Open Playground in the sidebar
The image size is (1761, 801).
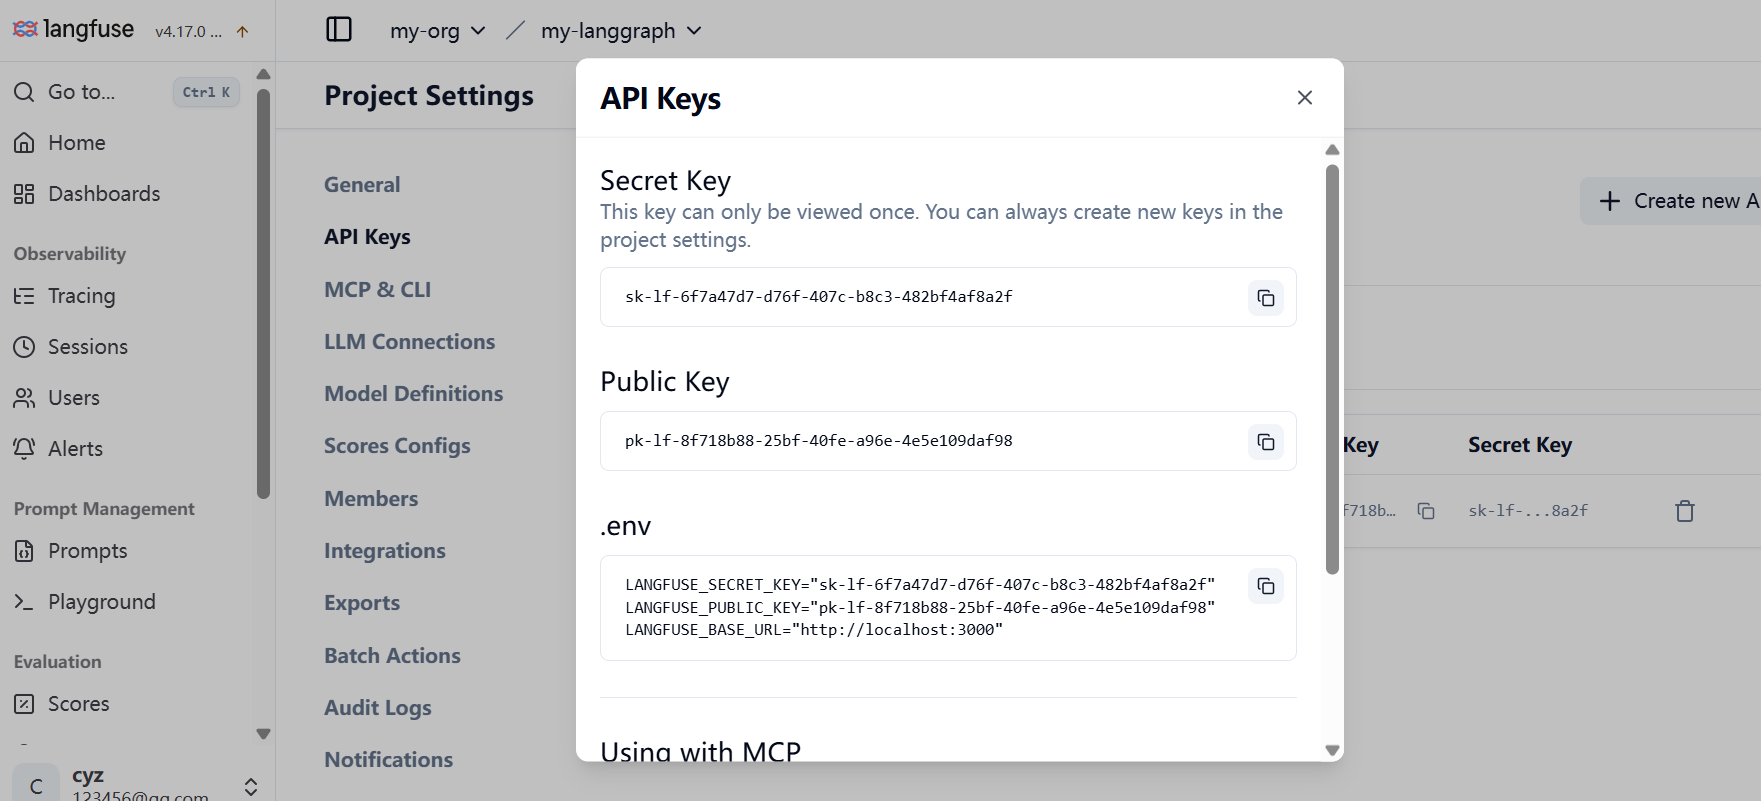coord(126,602)
